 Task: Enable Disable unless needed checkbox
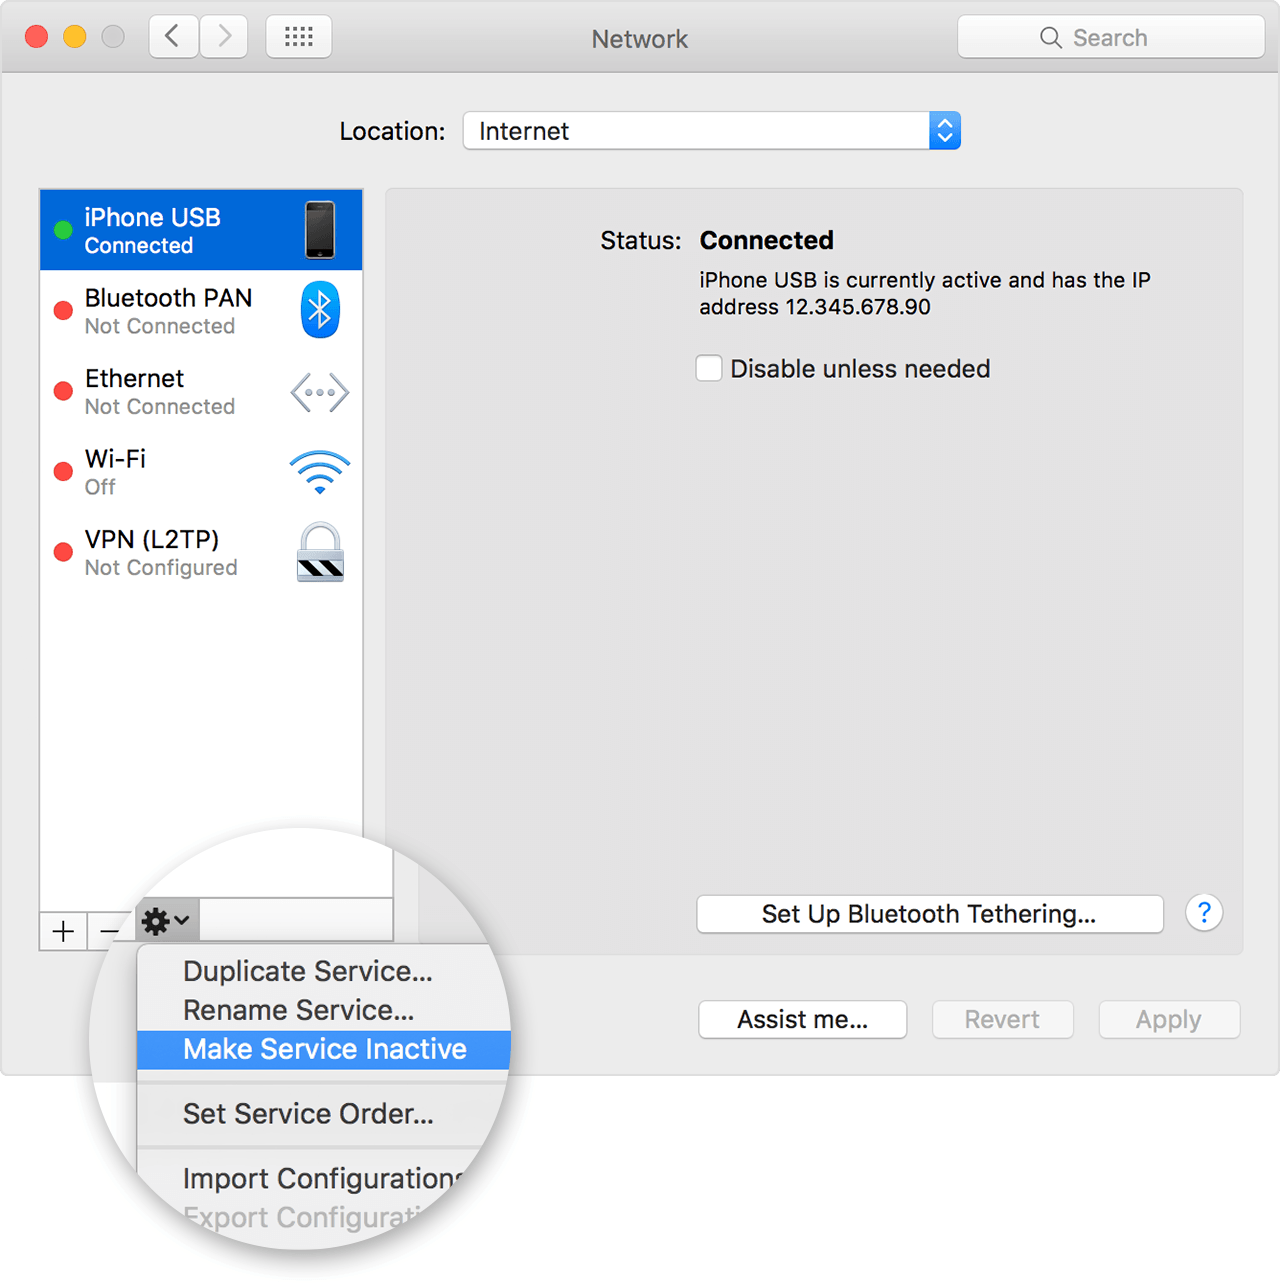point(709,369)
